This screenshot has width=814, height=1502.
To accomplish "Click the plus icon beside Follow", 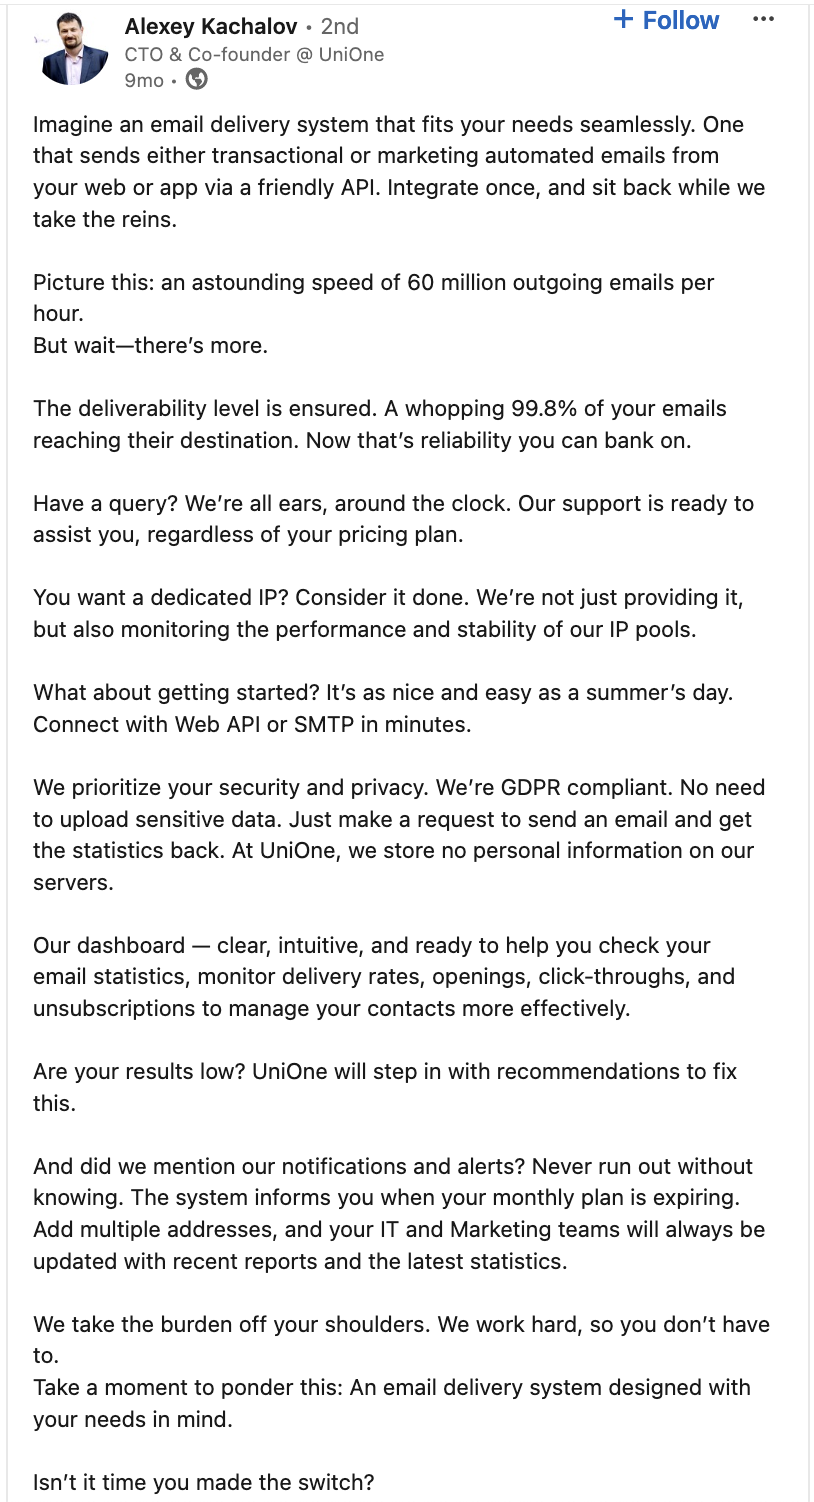I will point(623,19).
